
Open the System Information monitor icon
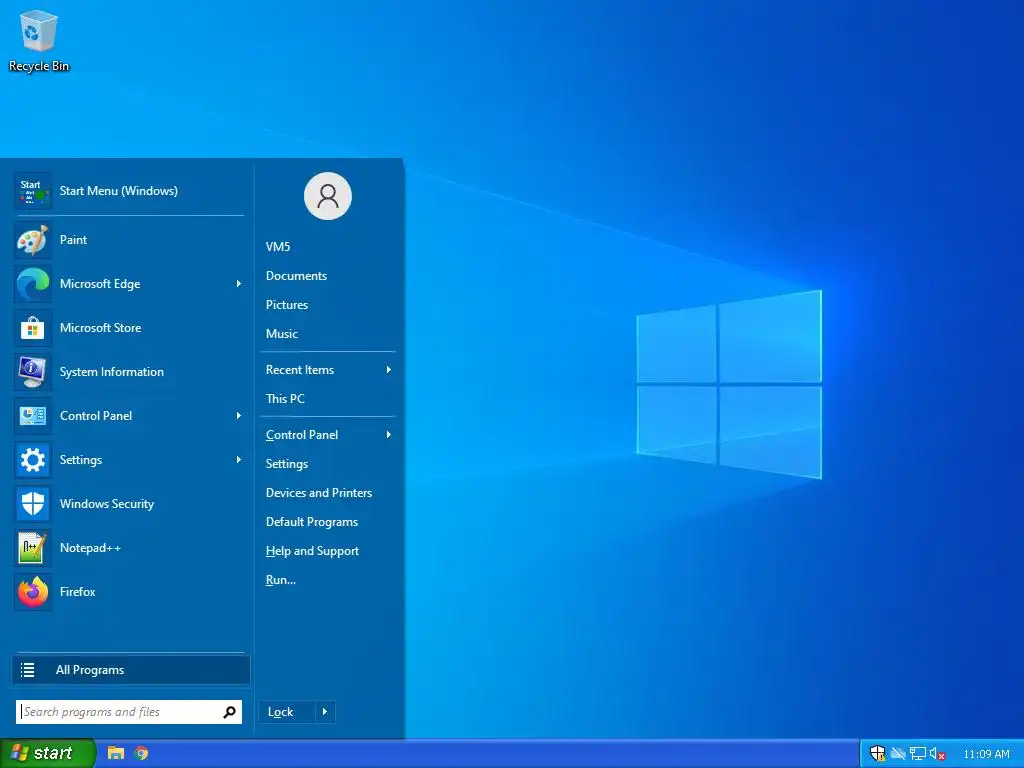[x=33, y=372]
